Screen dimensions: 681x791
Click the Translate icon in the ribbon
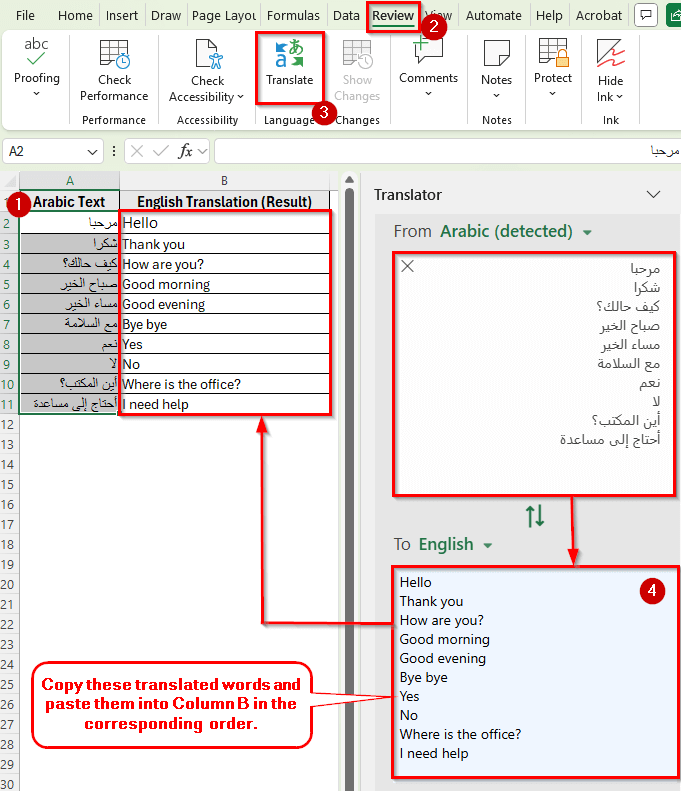(x=289, y=56)
